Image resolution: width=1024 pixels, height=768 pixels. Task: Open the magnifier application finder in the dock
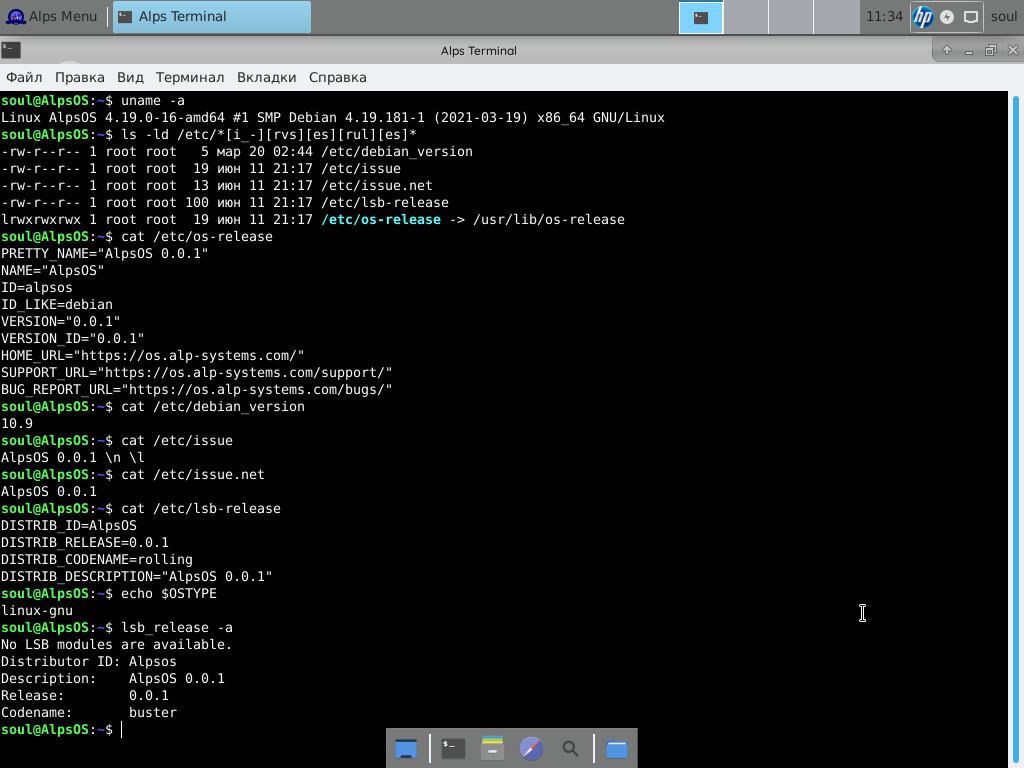coord(570,748)
